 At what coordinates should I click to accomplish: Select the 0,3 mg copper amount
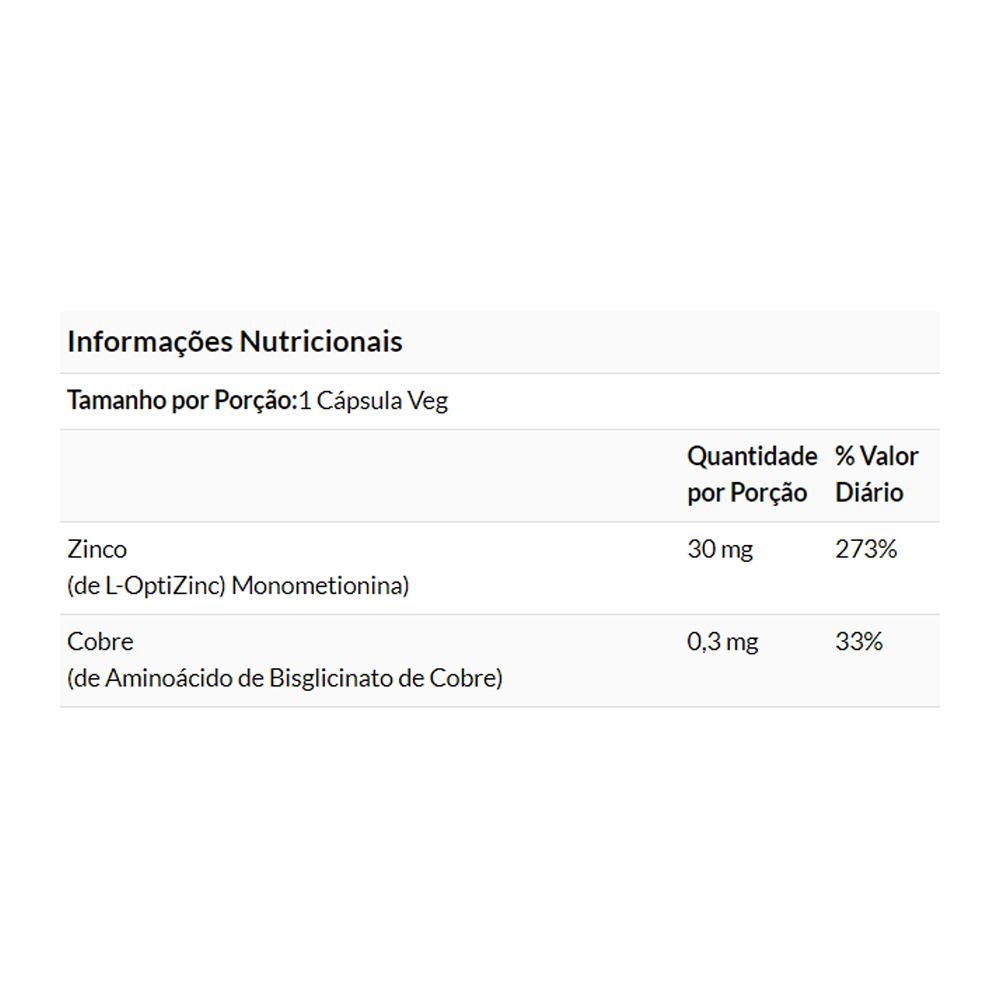723,642
